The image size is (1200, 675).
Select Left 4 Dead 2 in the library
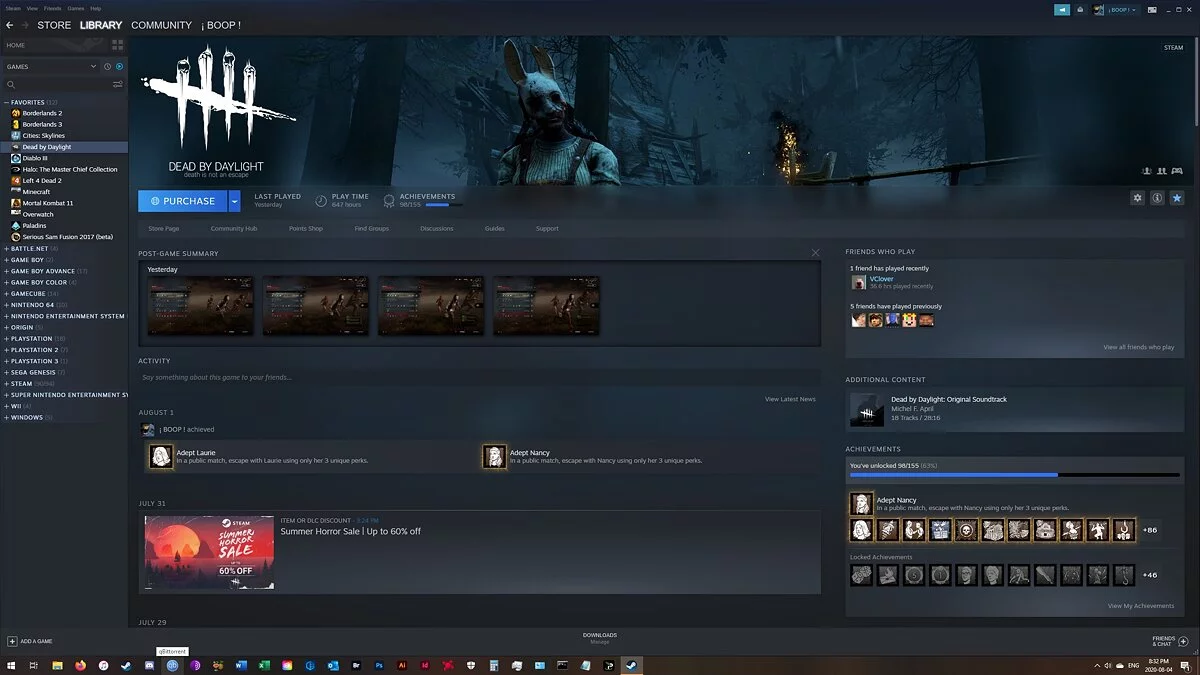pyautogui.click(x=42, y=180)
